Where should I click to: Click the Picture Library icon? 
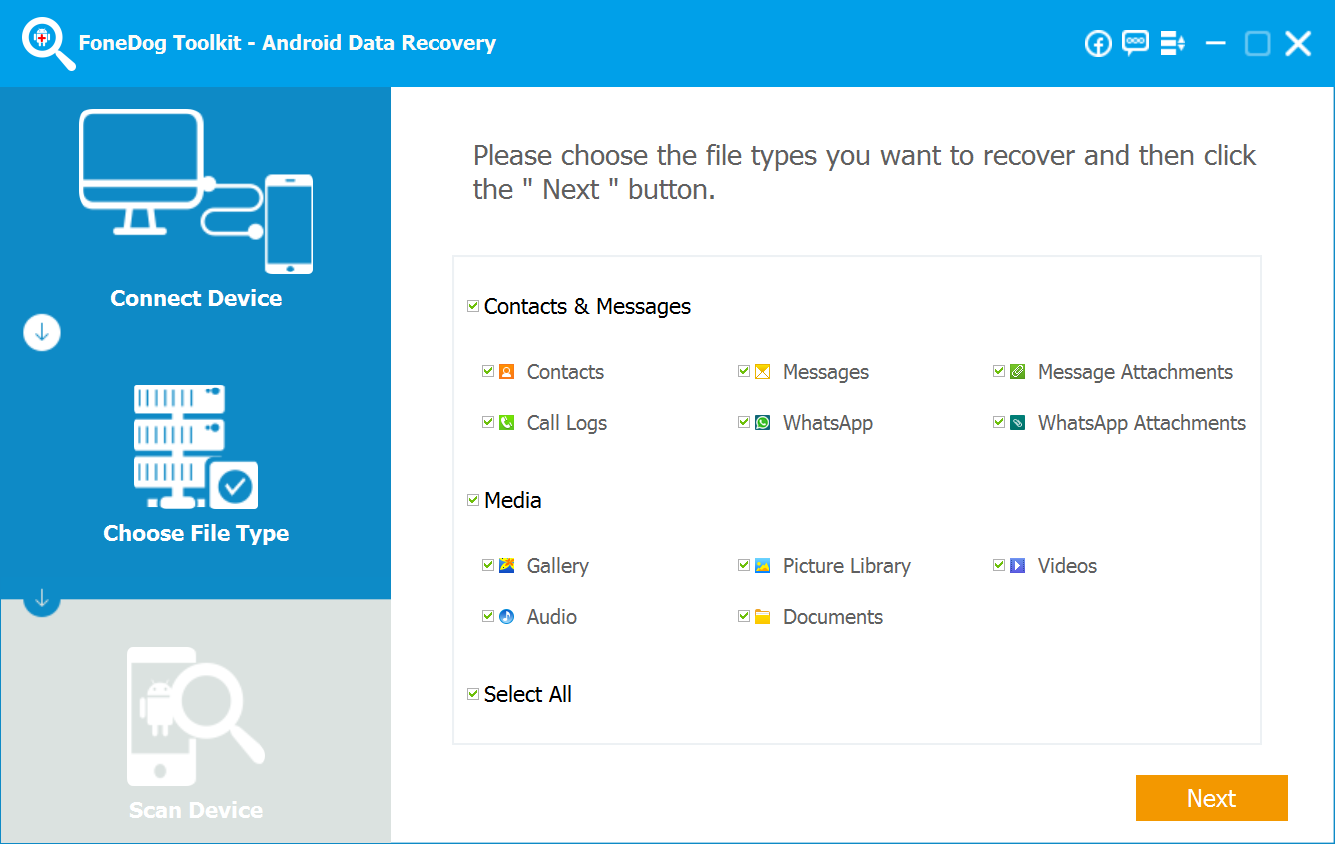point(763,566)
